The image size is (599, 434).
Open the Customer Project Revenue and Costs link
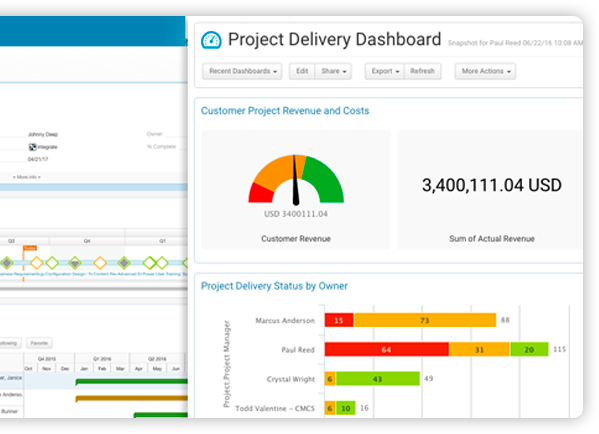coord(285,111)
